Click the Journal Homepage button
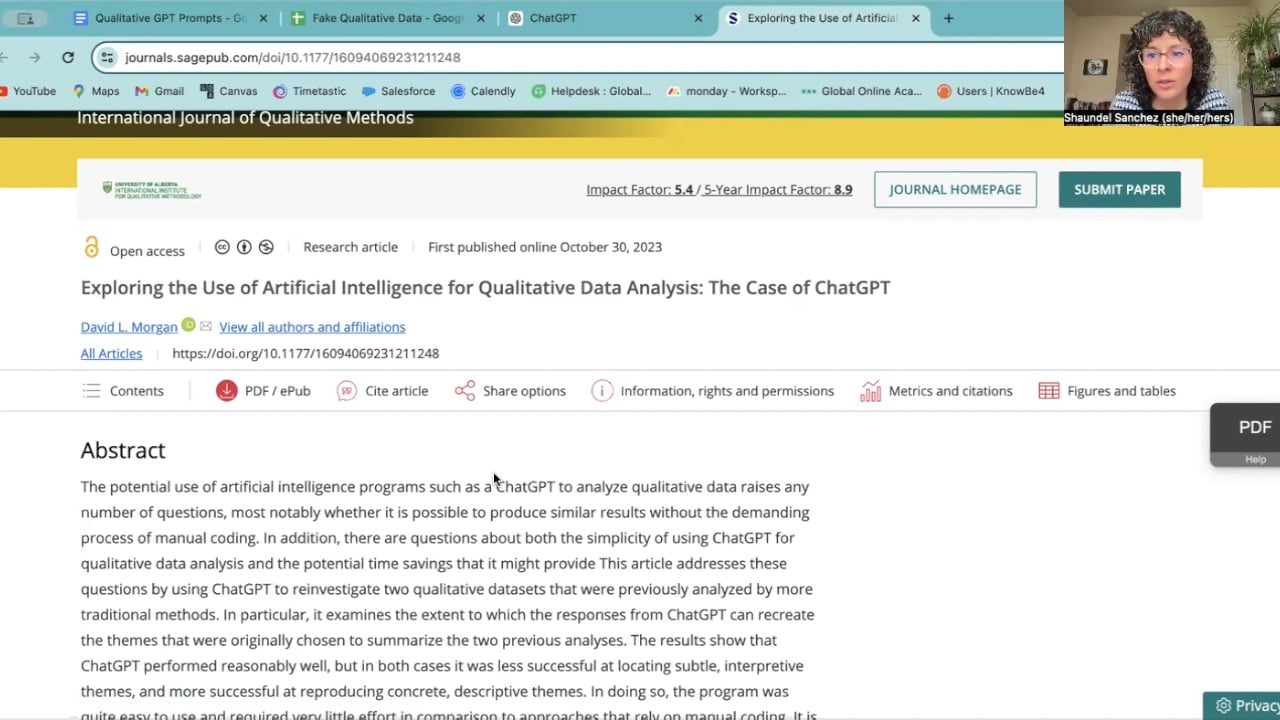 coord(955,189)
